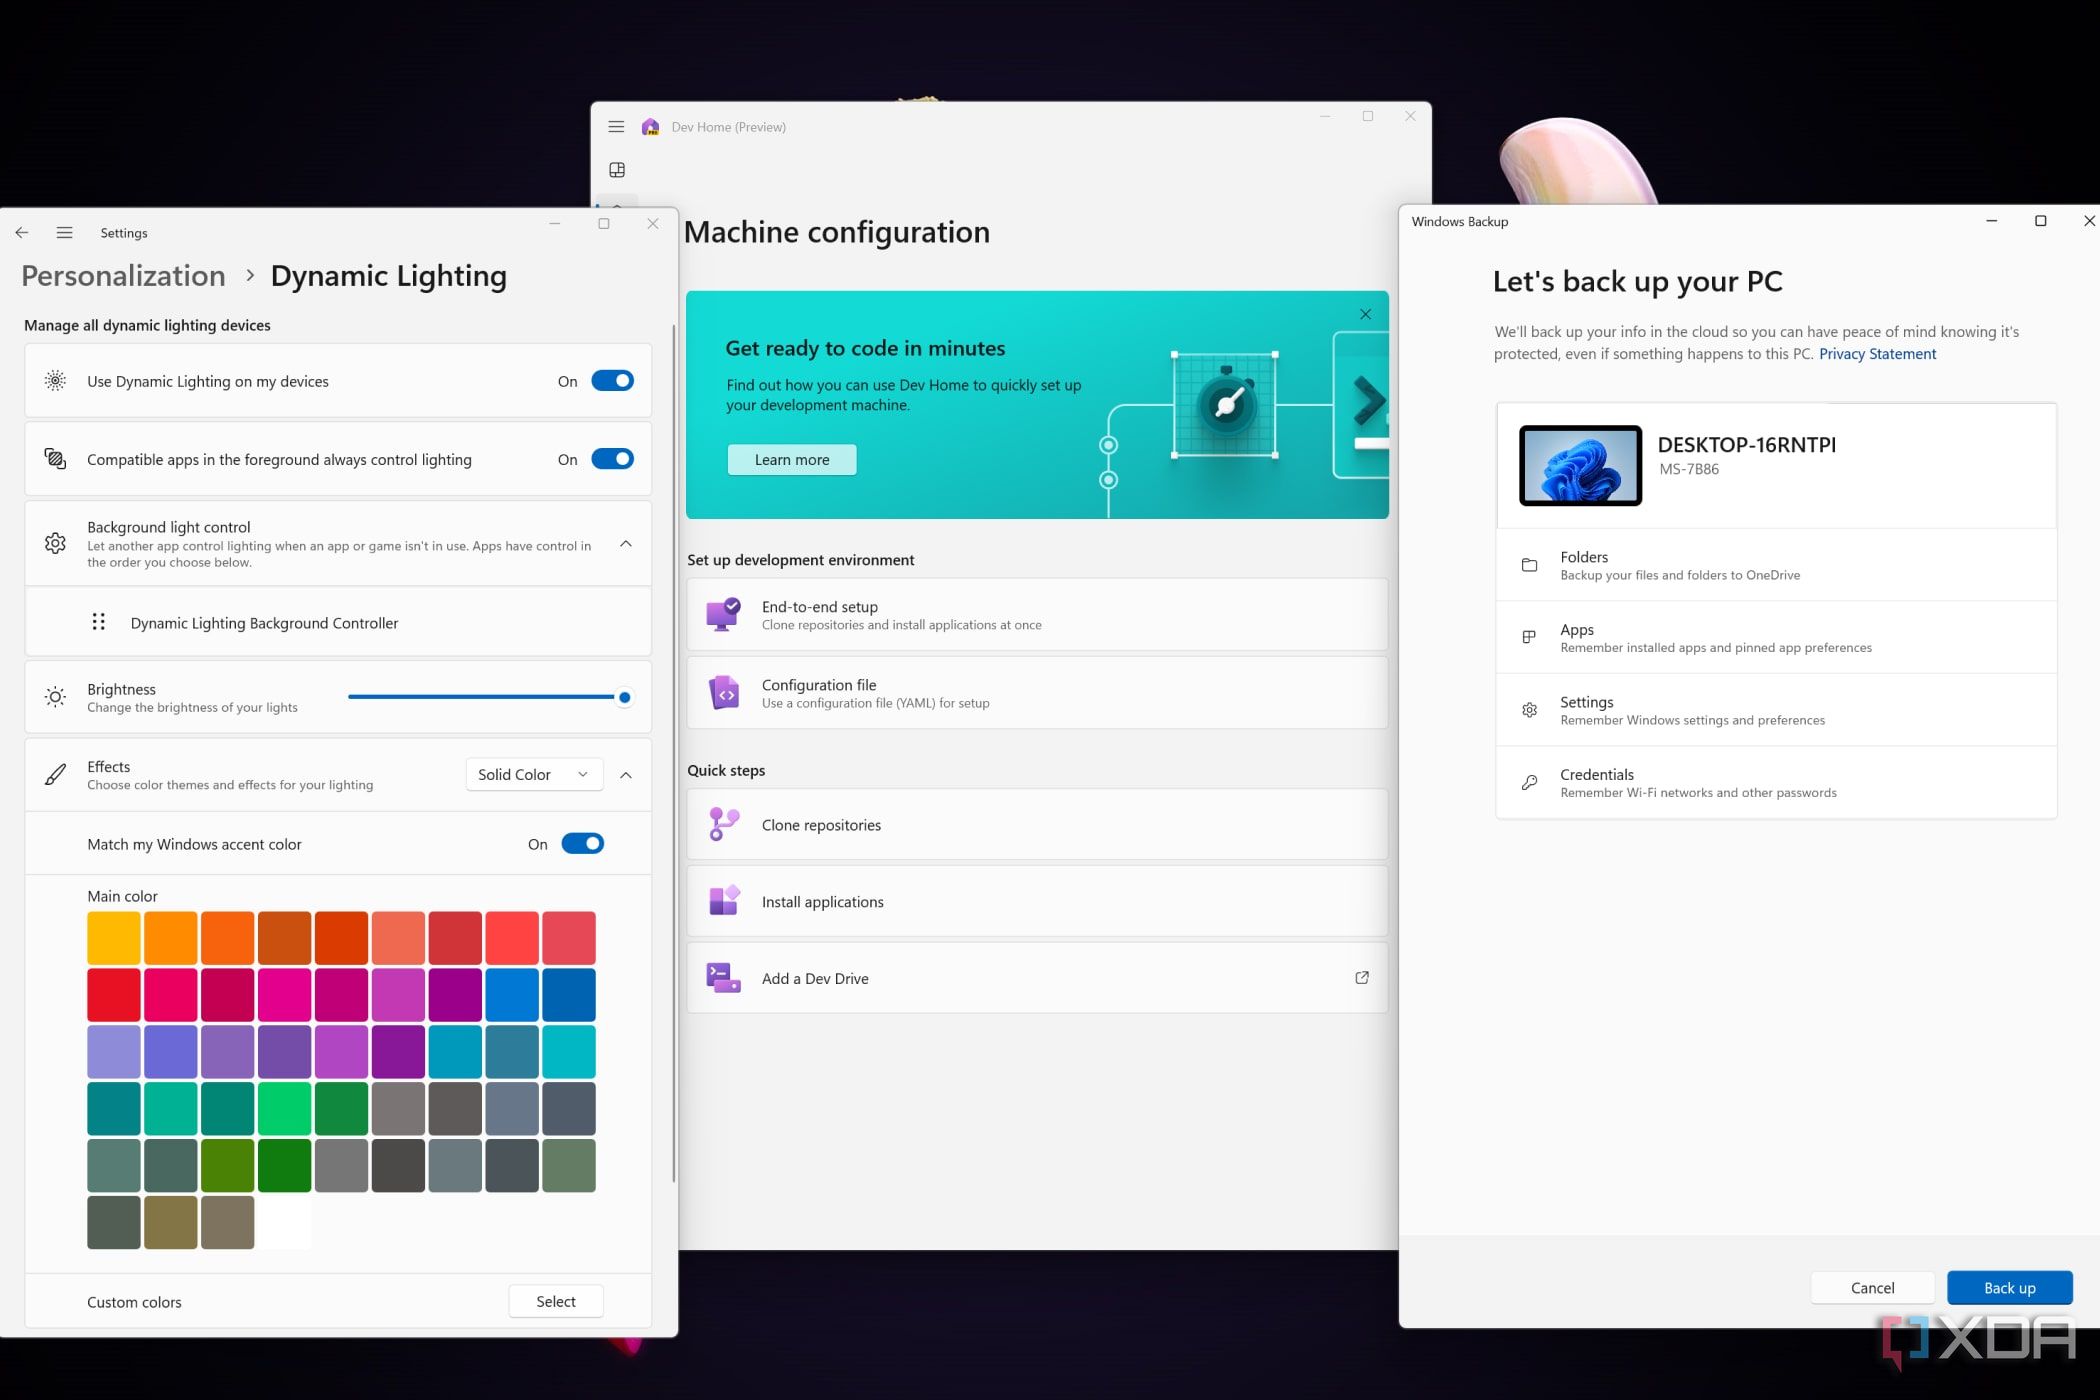2100x1400 pixels.
Task: Click the Credentials Wi-Fi passwords icon
Action: pyautogui.click(x=1530, y=781)
